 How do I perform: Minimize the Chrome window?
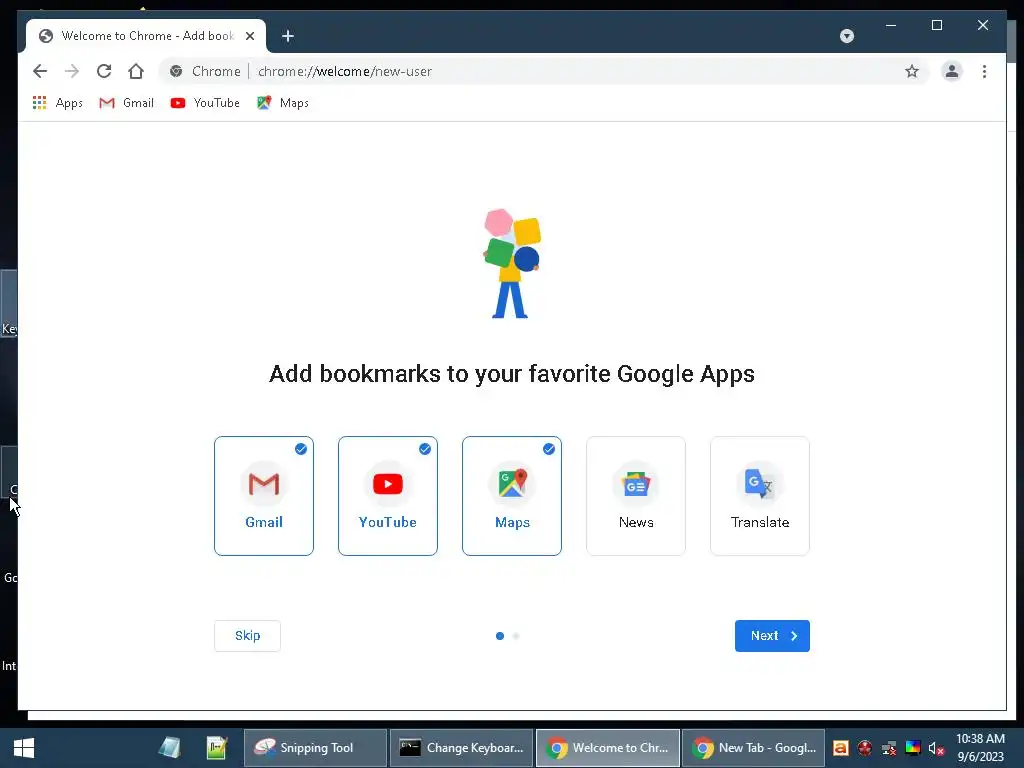click(x=891, y=25)
